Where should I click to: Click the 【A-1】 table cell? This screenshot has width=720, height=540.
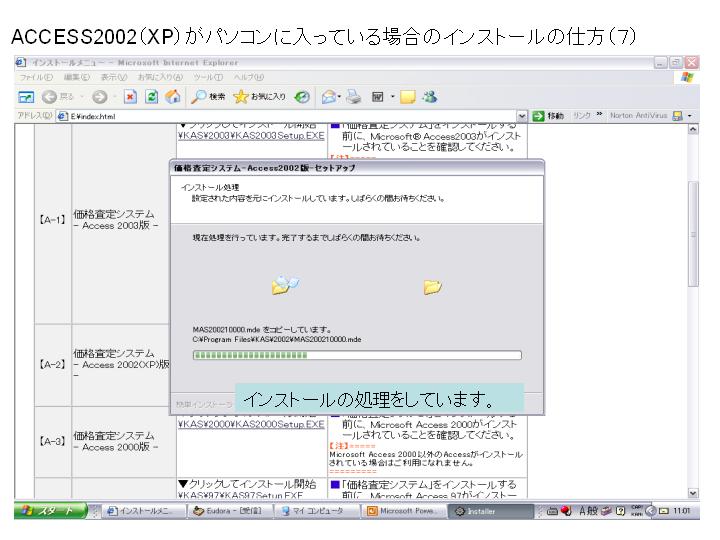coord(53,219)
